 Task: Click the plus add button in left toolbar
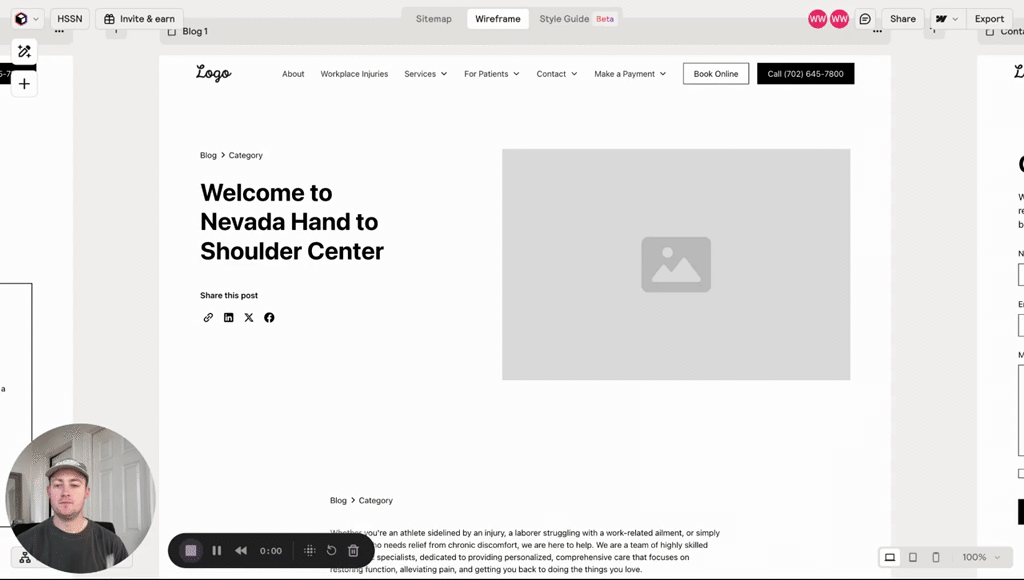25,84
